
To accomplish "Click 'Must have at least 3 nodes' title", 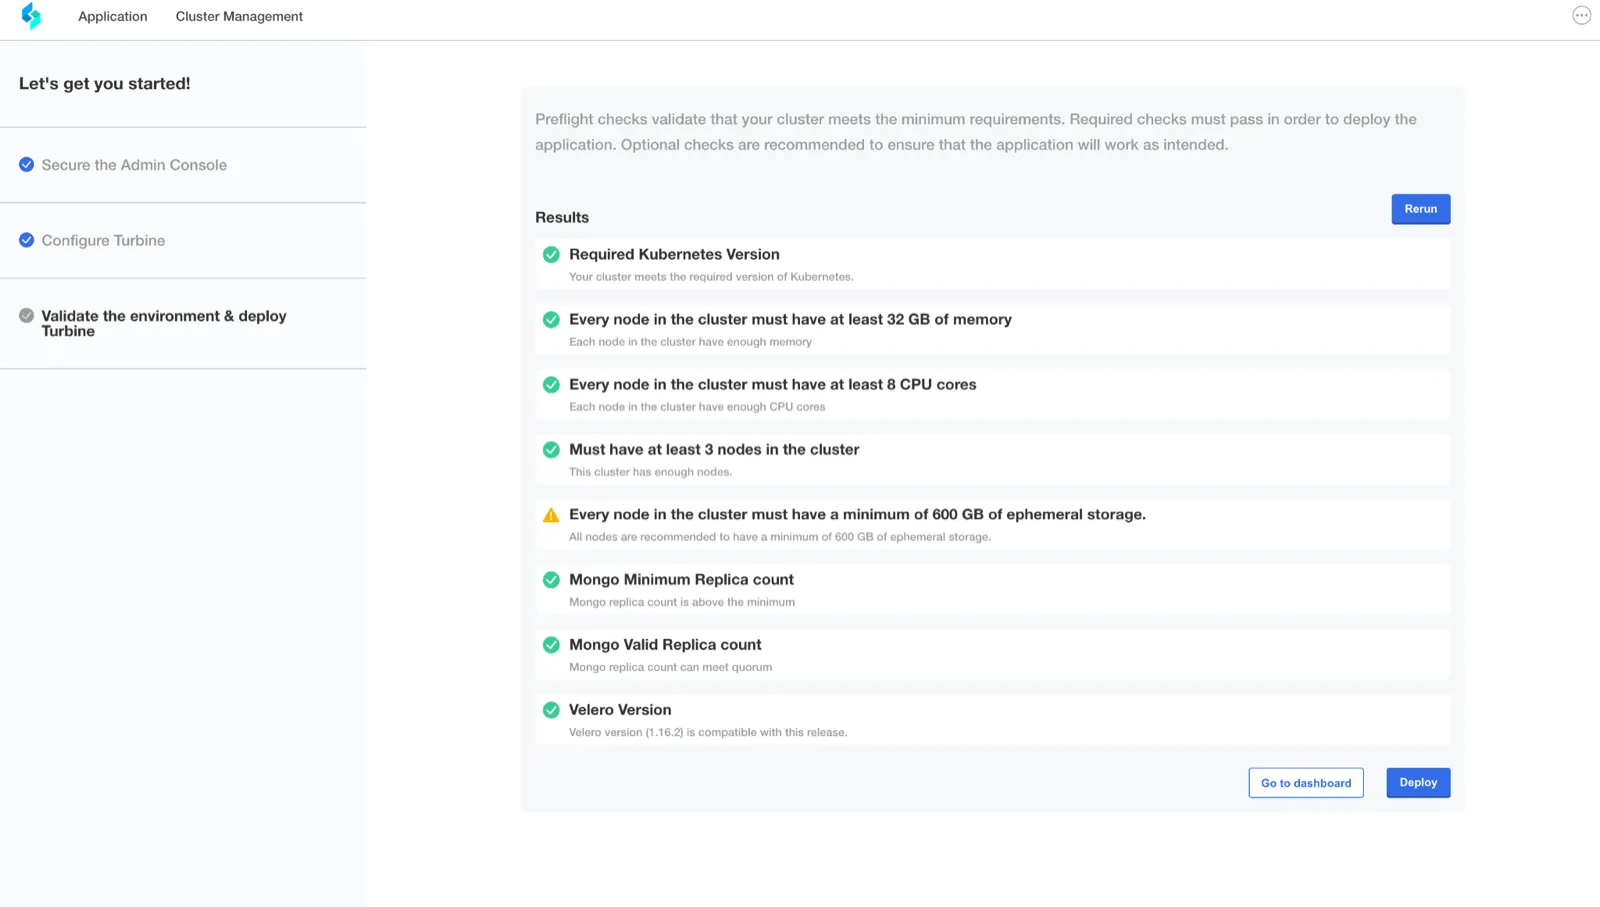I will (714, 449).
